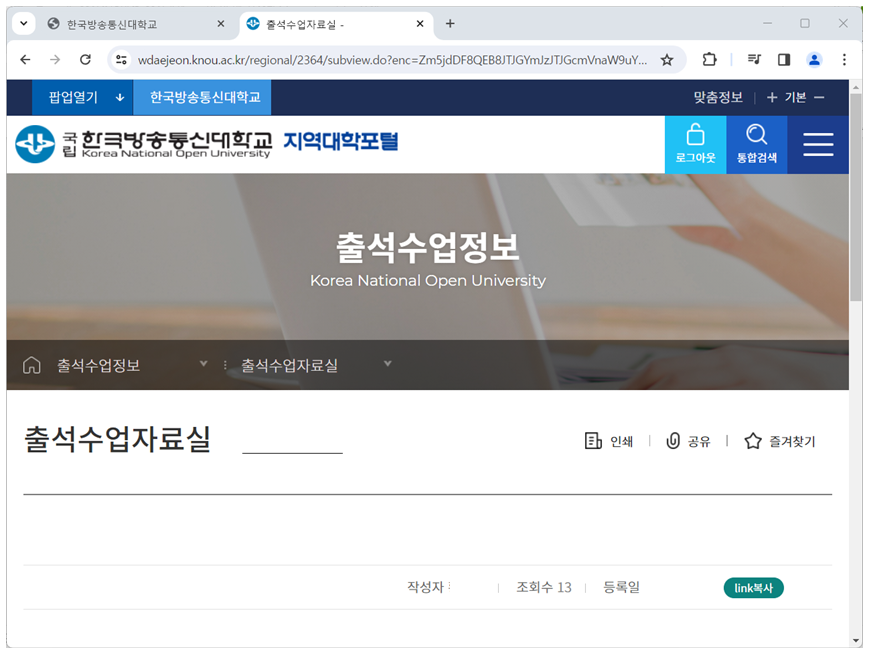Open the Chrome three-dot menu
This screenshot has height=654, width=869.
844,59
